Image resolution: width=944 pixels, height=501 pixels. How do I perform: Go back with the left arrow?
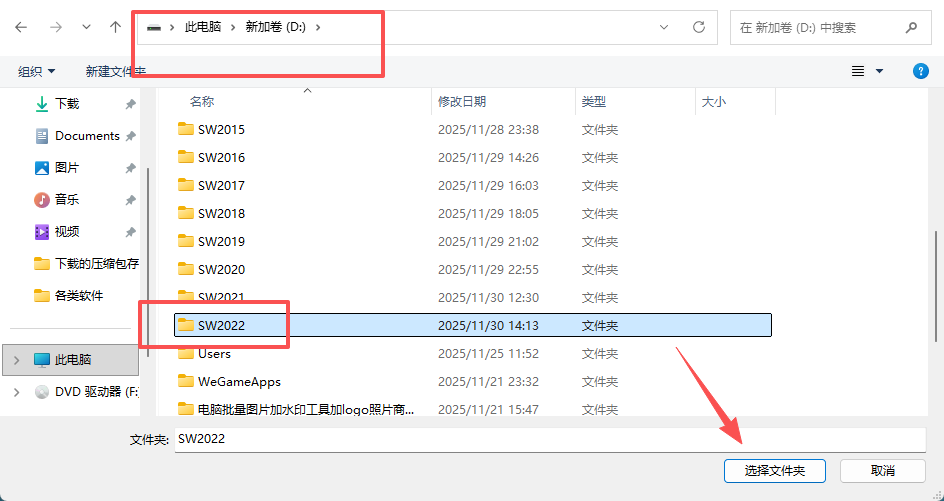[21, 27]
